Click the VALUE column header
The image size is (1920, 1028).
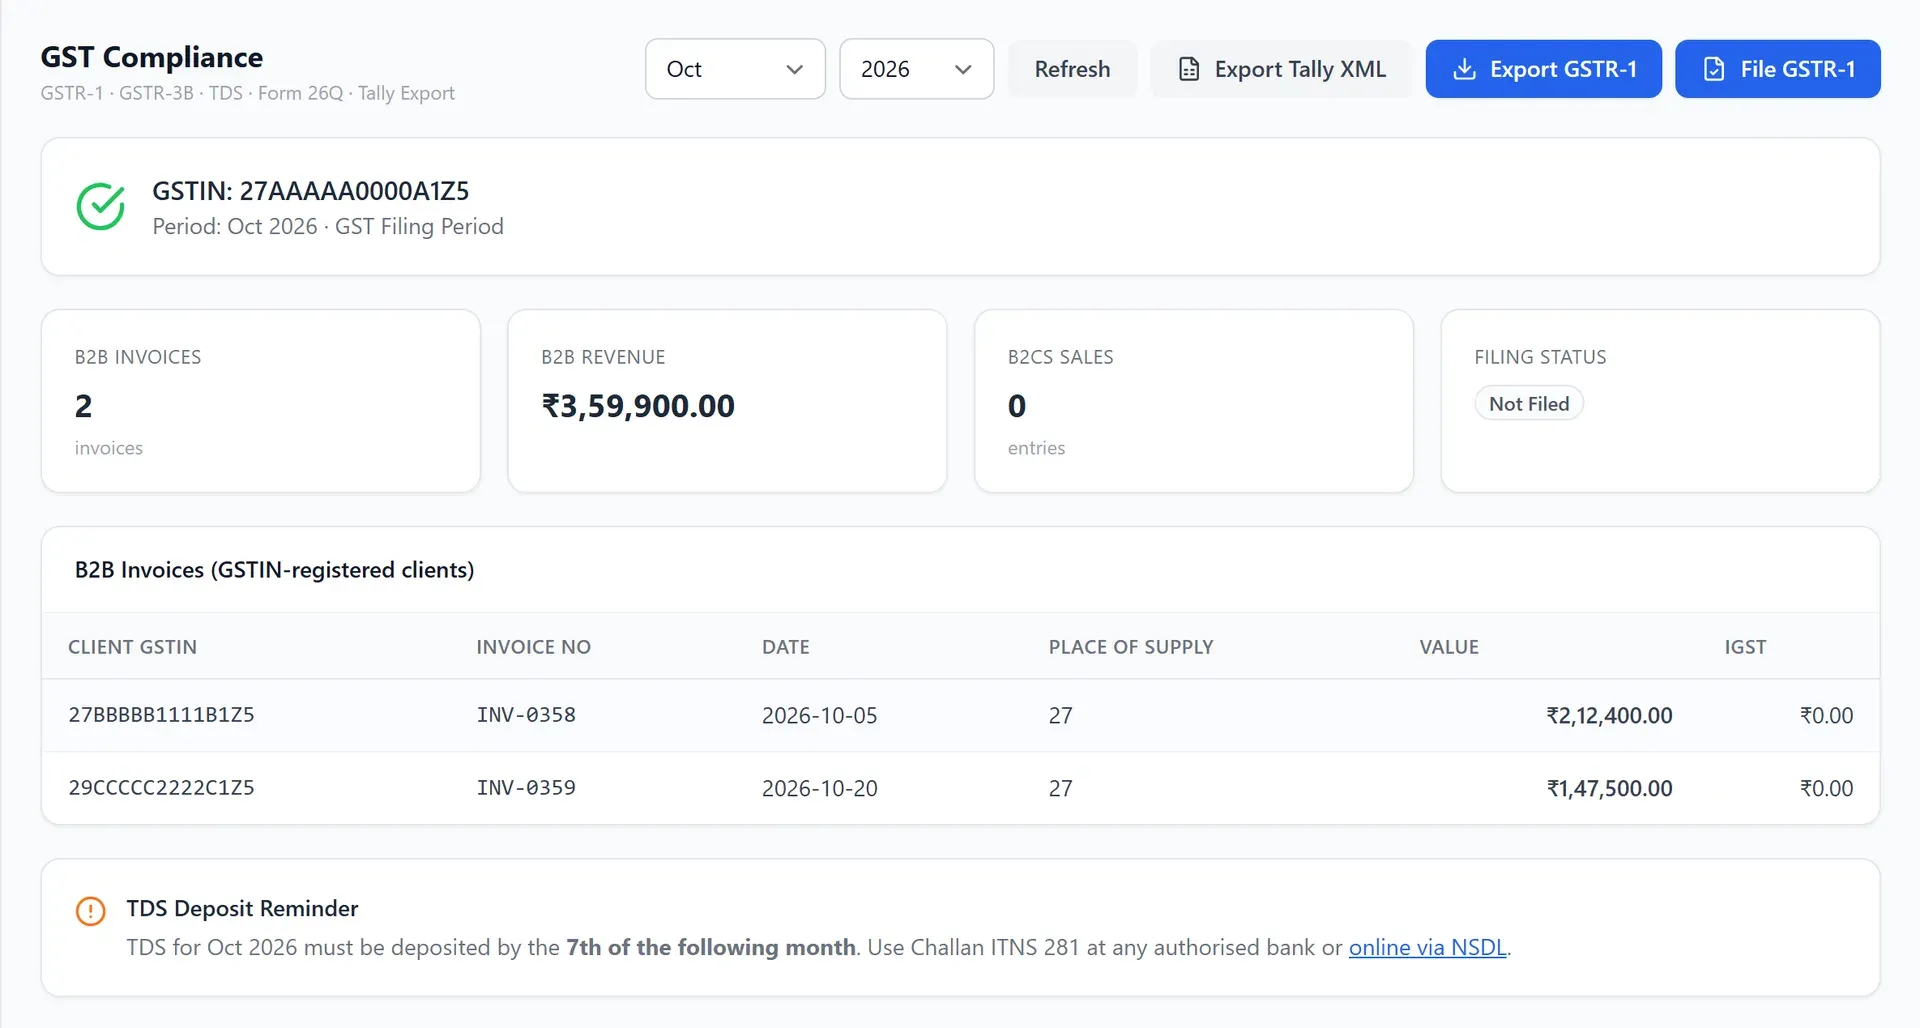point(1449,647)
